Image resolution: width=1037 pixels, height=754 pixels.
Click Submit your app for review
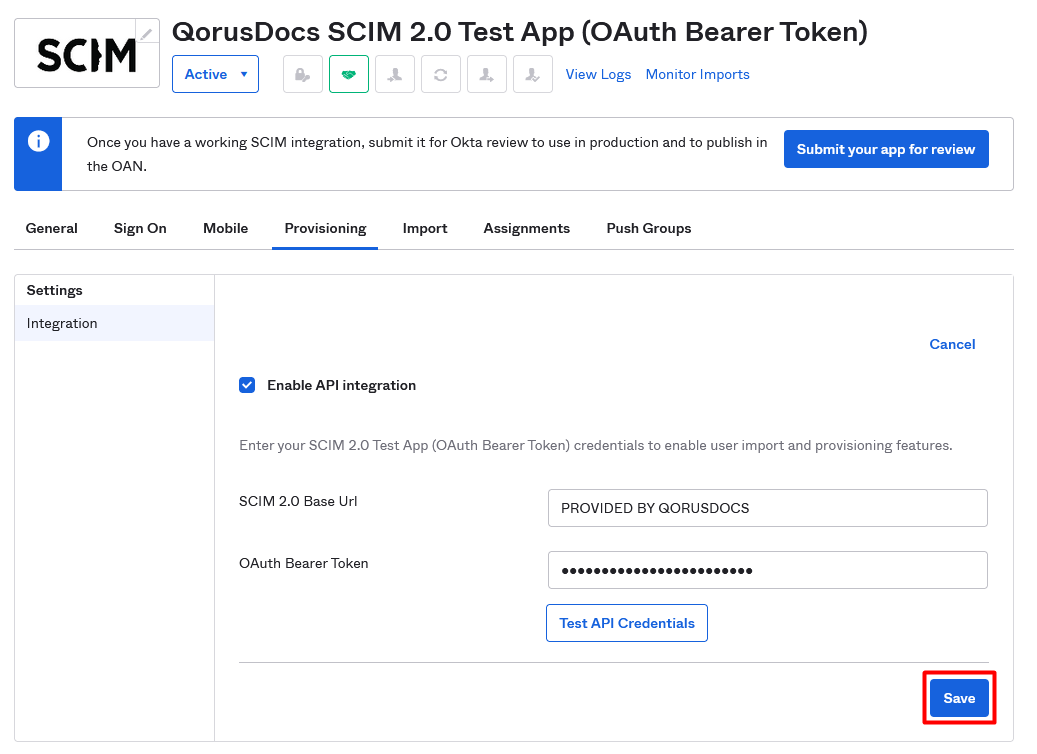pyautogui.click(x=886, y=149)
